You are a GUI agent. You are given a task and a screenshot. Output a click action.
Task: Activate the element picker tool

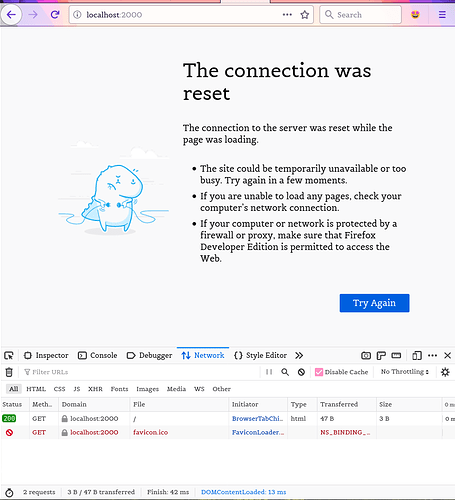[x=9, y=356]
